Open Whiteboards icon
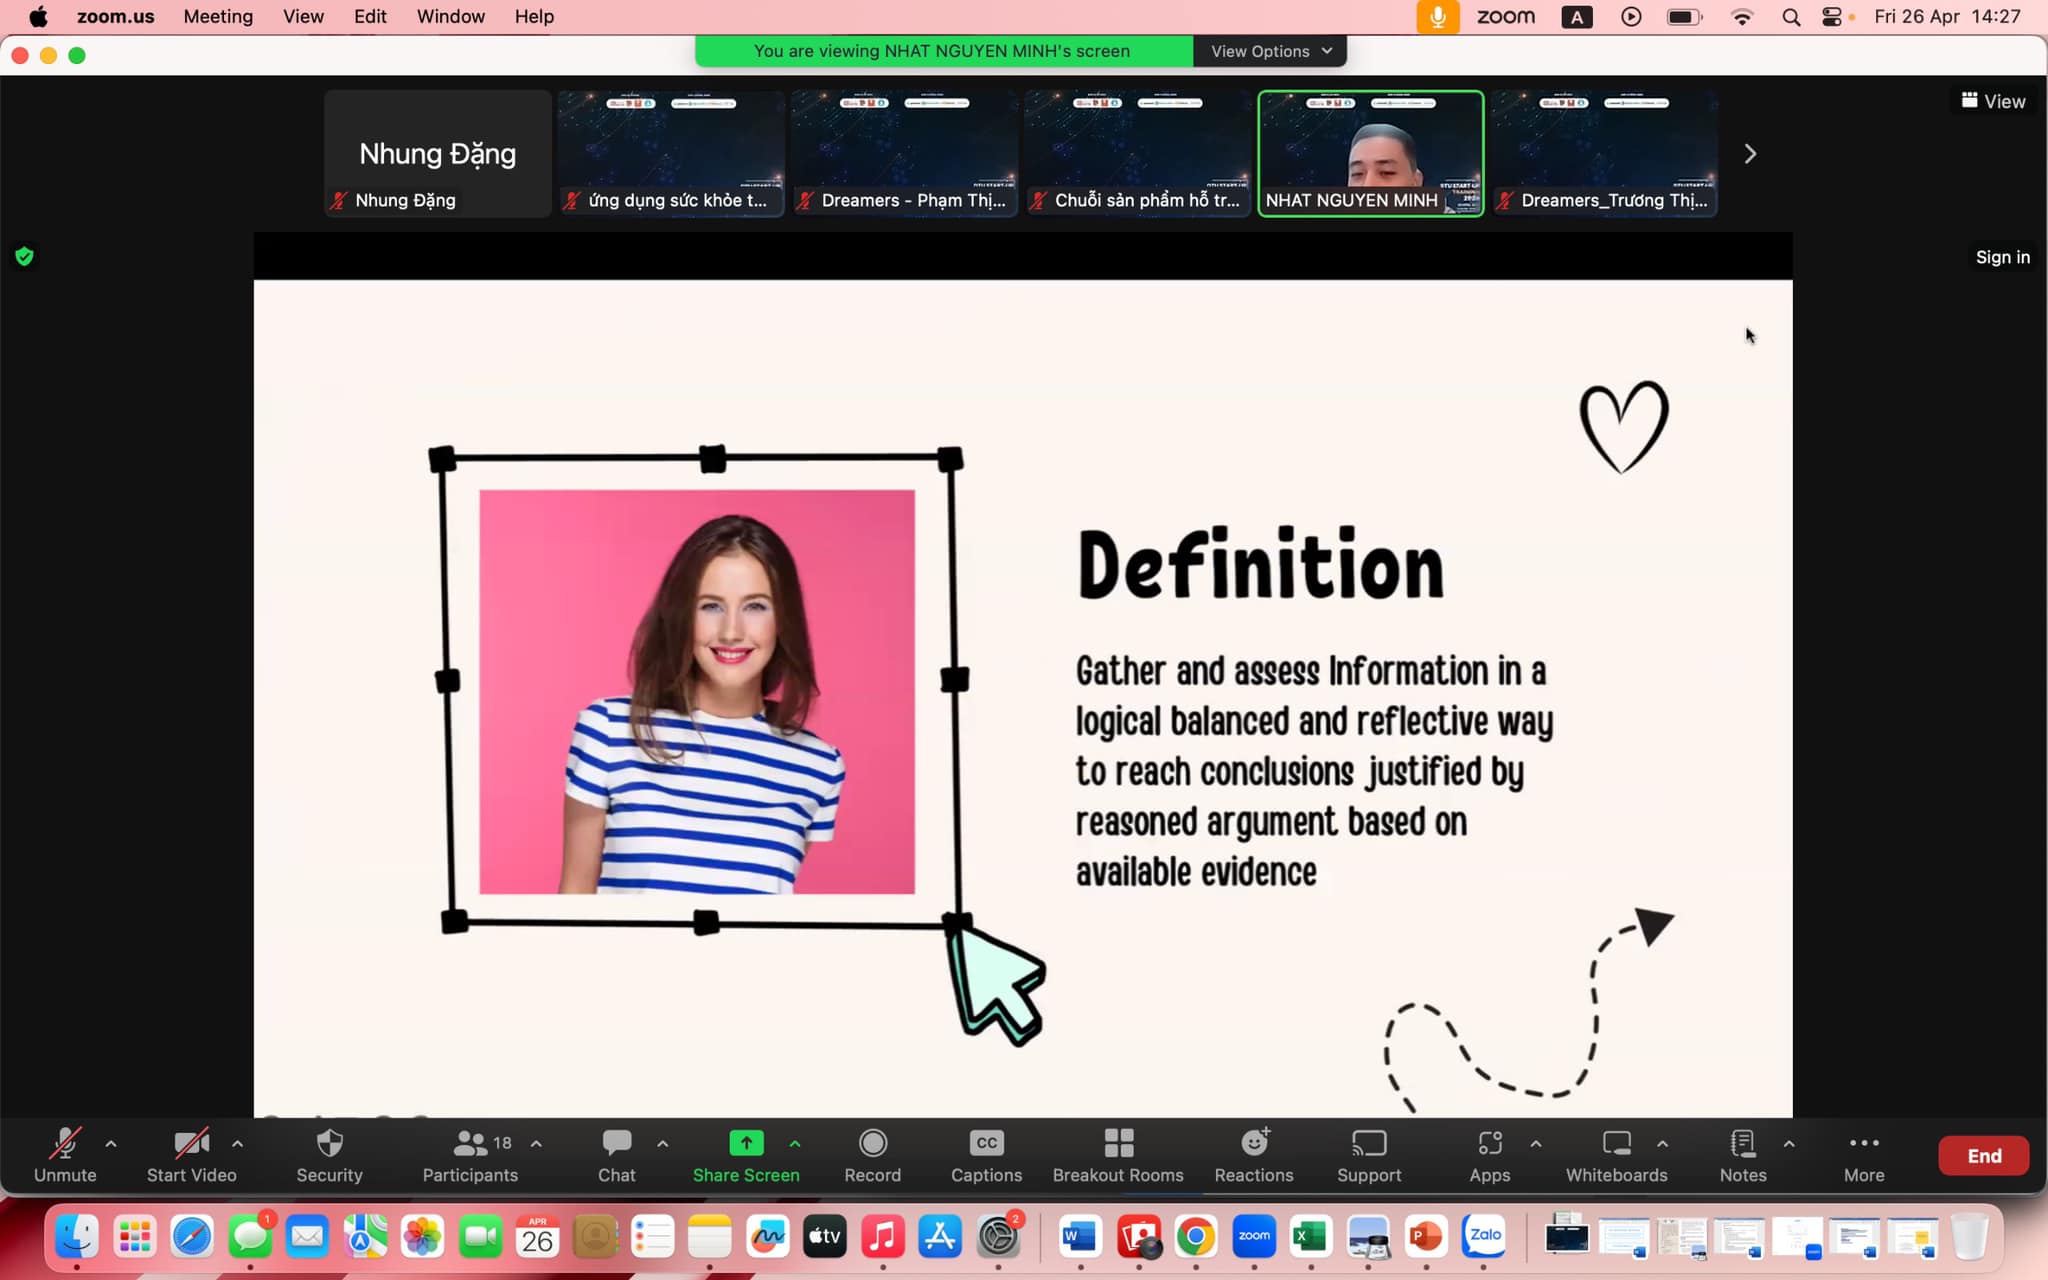The height and width of the screenshot is (1280, 2048). point(1616,1144)
